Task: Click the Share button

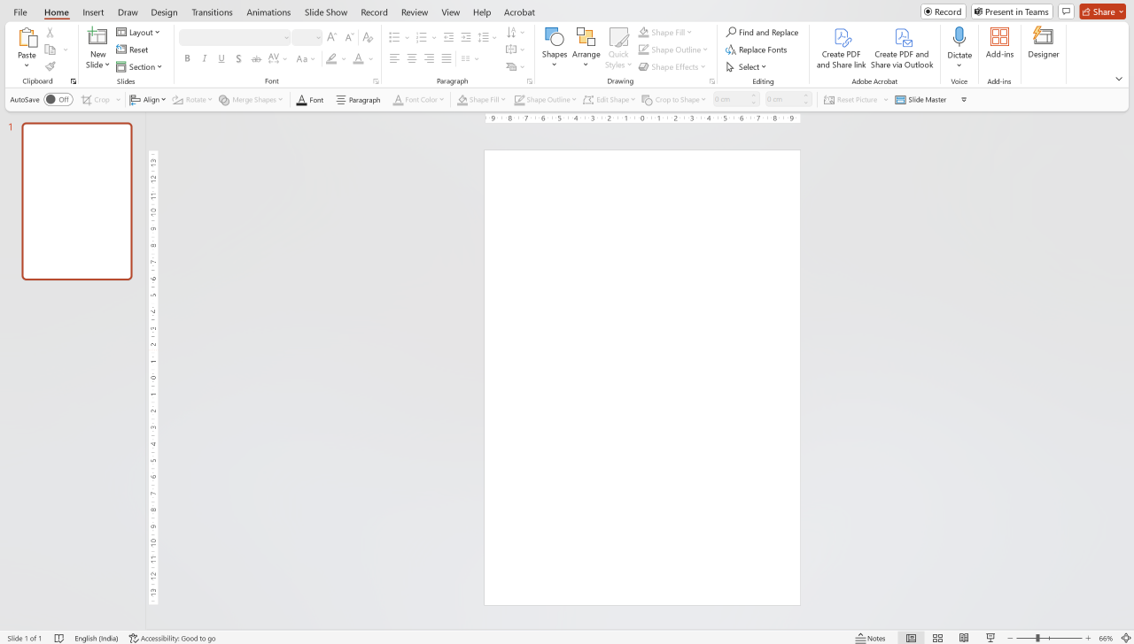Action: (1102, 12)
